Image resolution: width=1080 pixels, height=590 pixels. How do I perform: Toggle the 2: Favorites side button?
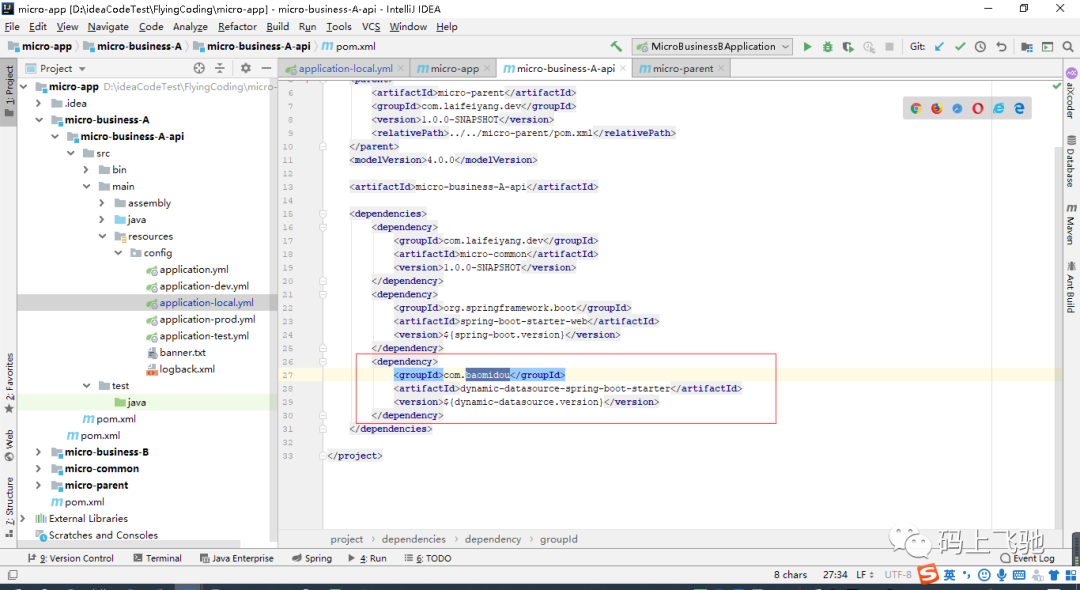9,383
